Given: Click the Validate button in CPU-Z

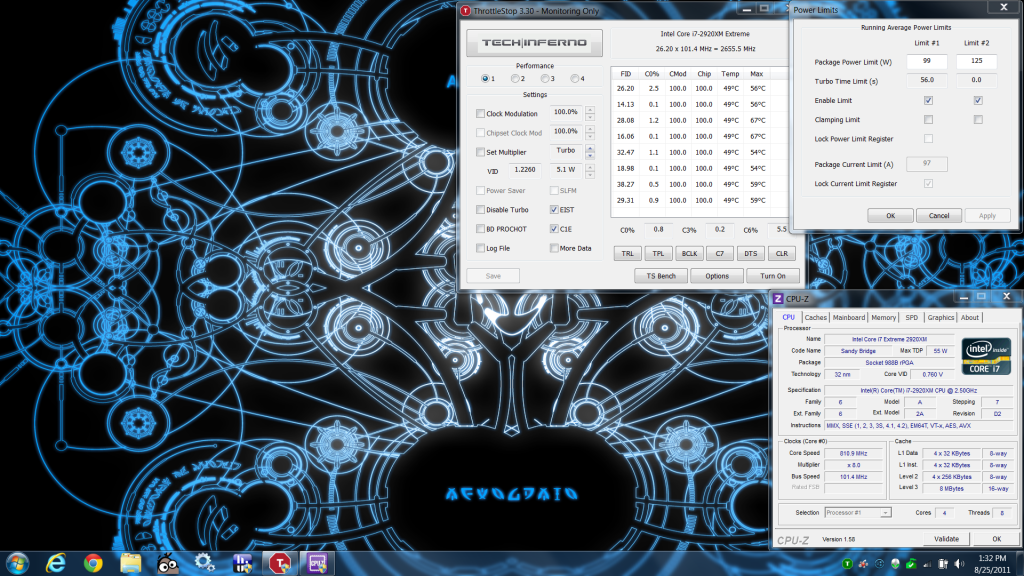Looking at the screenshot, I should coord(946,539).
